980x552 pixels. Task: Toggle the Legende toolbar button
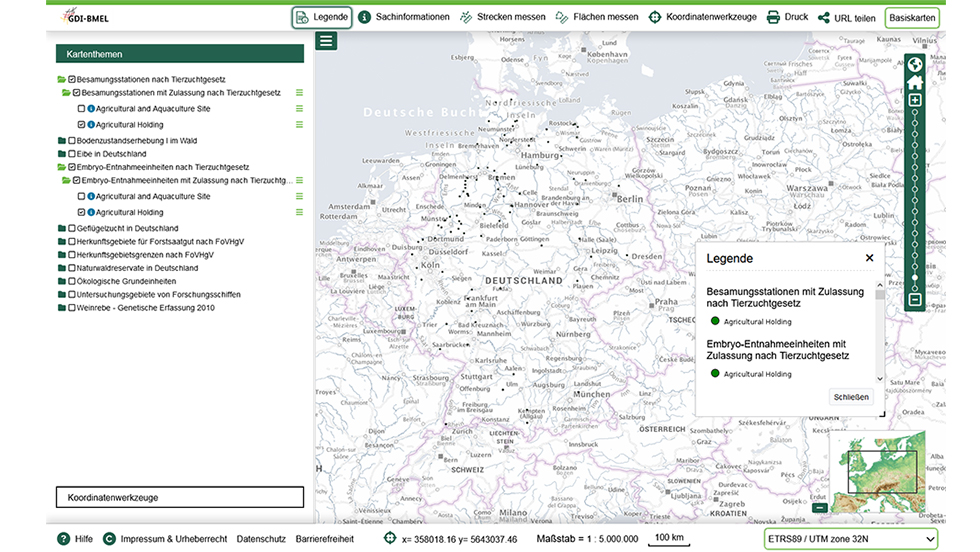pos(322,17)
